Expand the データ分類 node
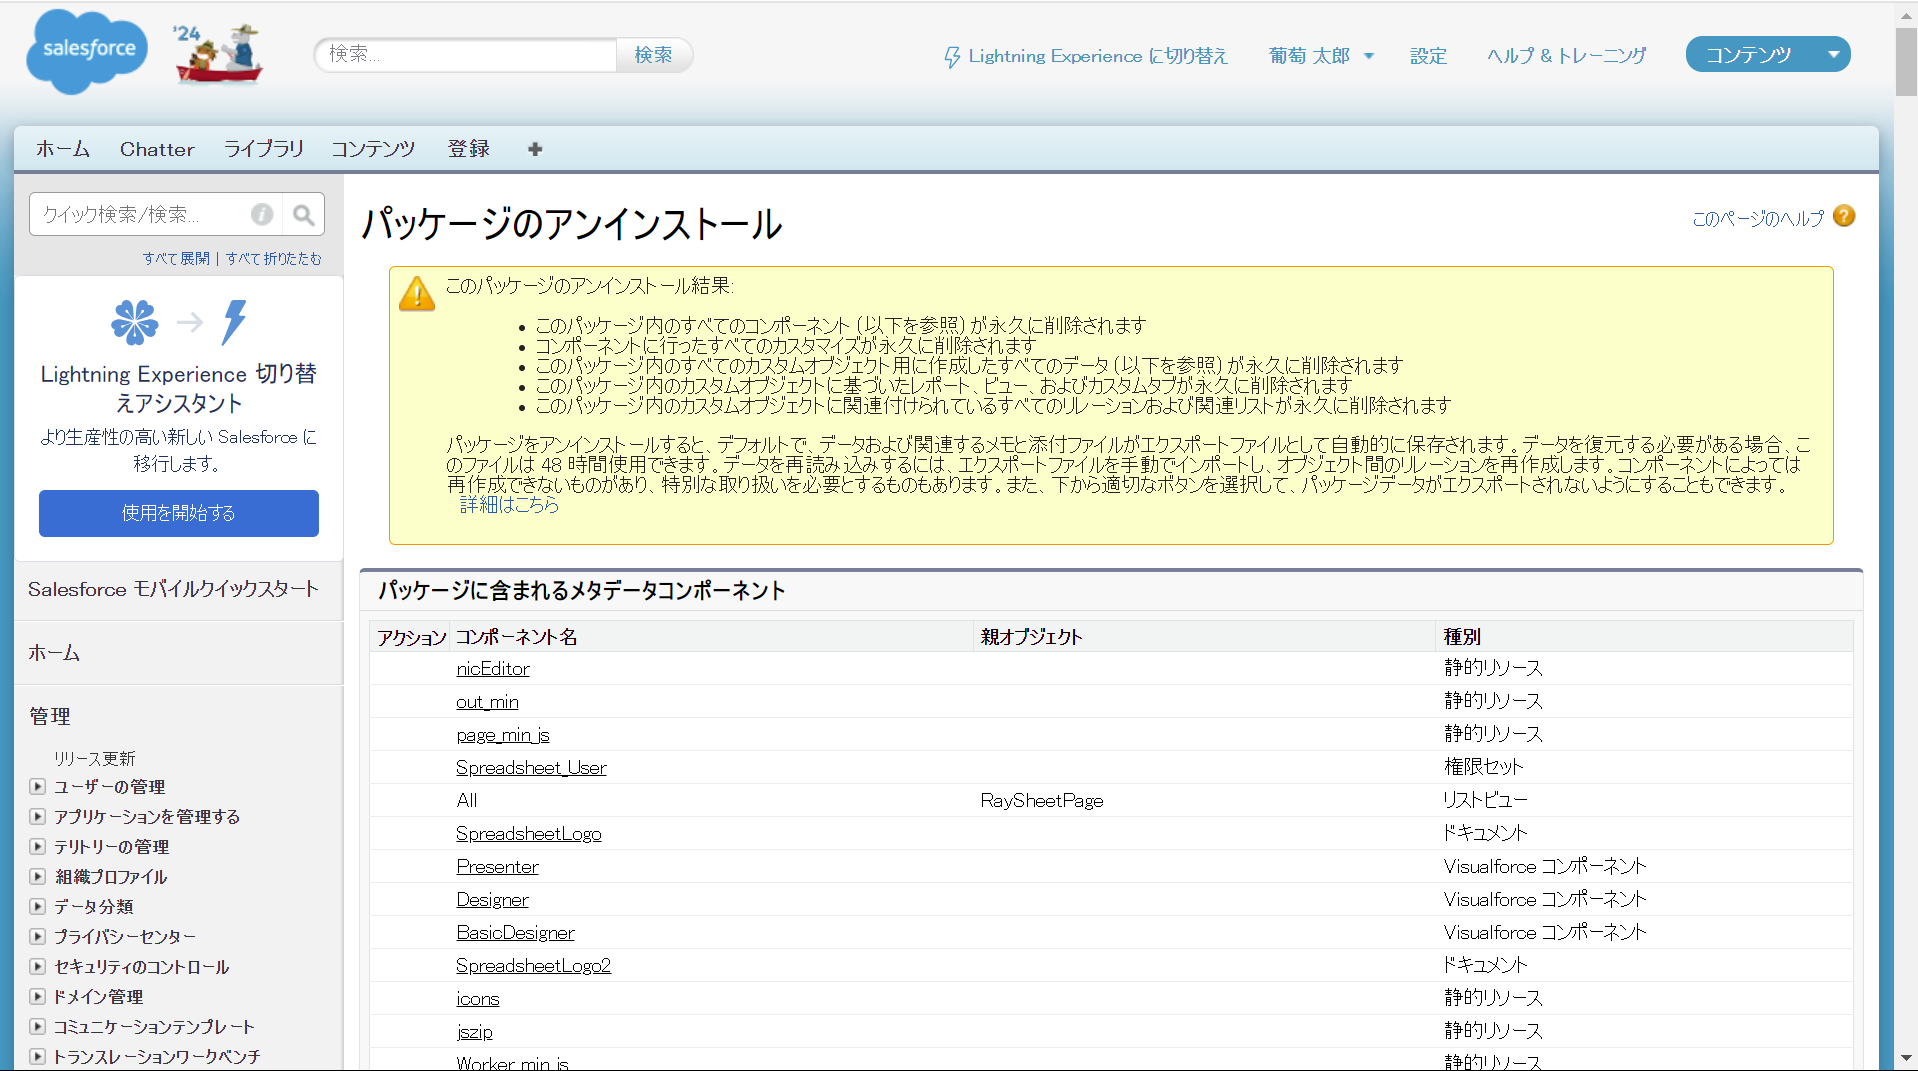Viewport: 1918px width, 1071px height. pos(38,907)
